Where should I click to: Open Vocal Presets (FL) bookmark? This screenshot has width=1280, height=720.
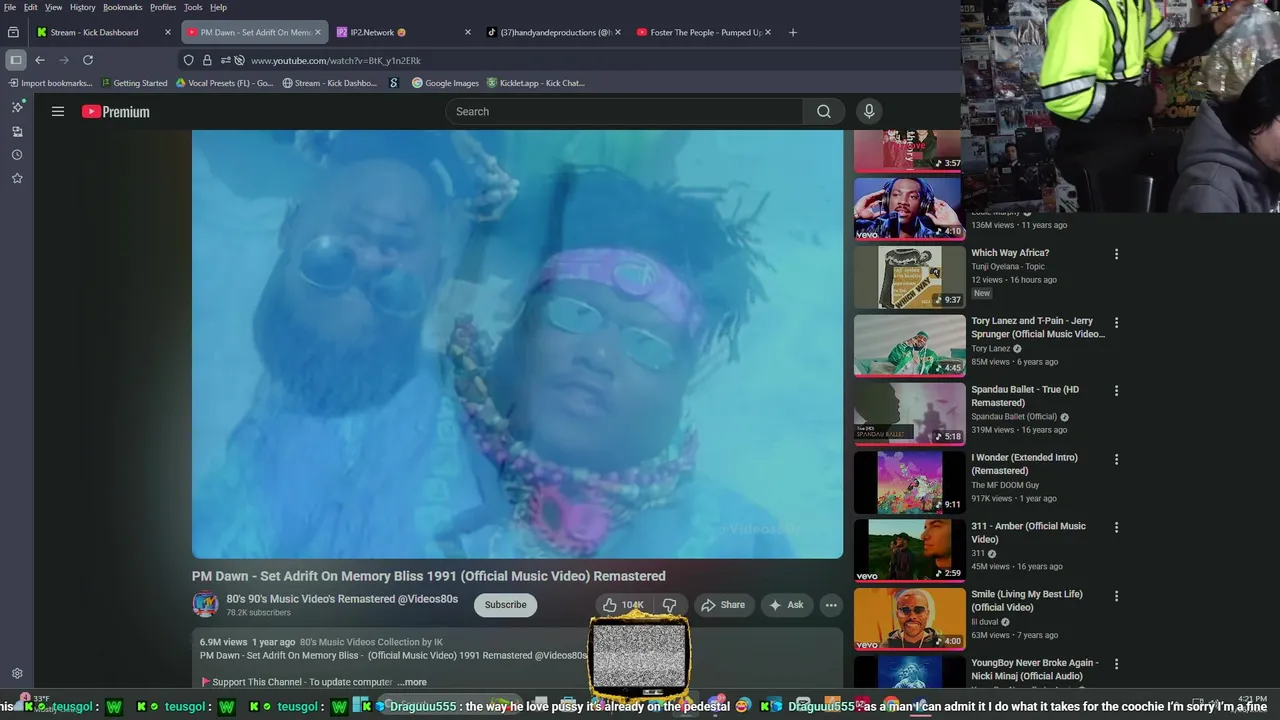[224, 83]
